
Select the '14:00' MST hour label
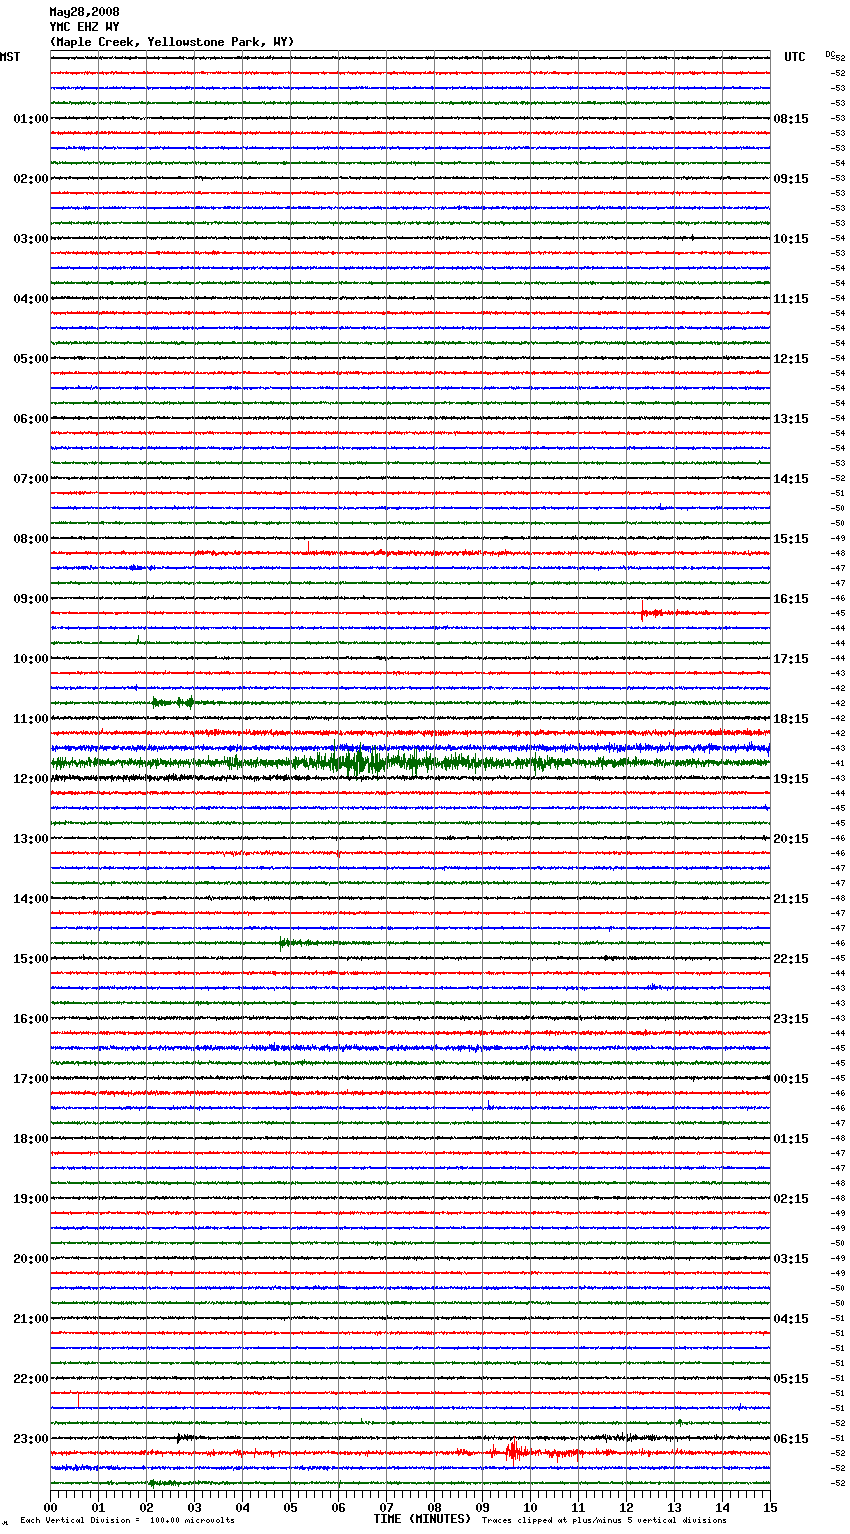(x=31, y=899)
